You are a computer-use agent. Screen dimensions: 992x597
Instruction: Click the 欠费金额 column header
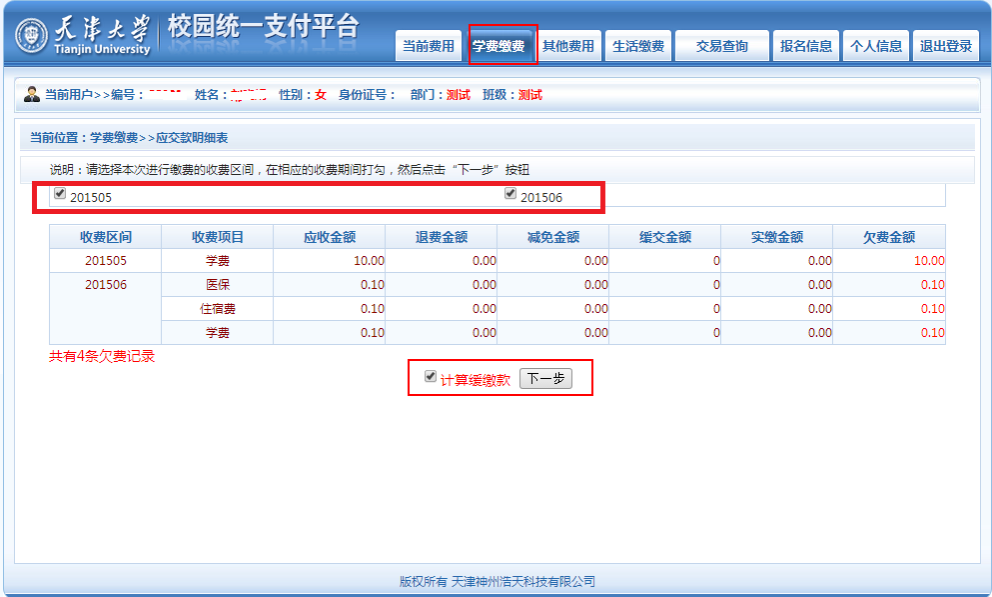888,237
